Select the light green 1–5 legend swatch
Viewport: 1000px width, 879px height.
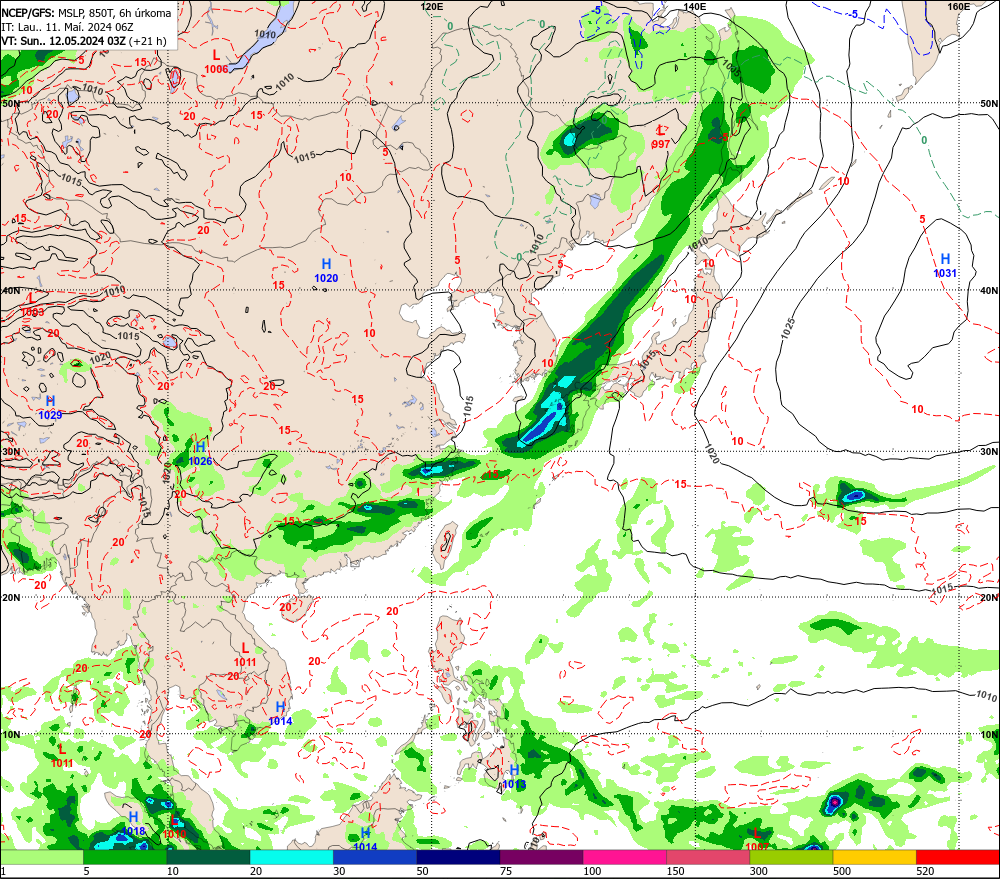tap(41, 857)
